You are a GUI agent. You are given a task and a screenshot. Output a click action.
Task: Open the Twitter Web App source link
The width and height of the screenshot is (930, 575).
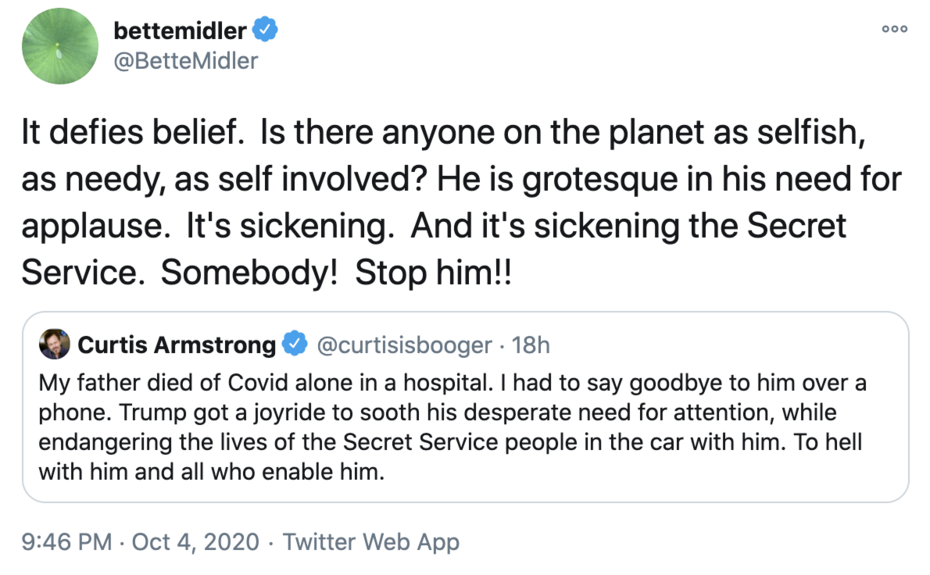[371, 542]
